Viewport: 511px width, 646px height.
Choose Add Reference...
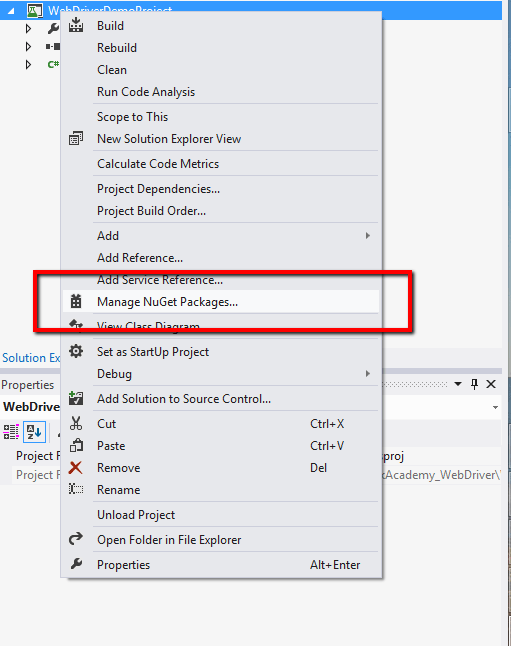(x=220, y=258)
